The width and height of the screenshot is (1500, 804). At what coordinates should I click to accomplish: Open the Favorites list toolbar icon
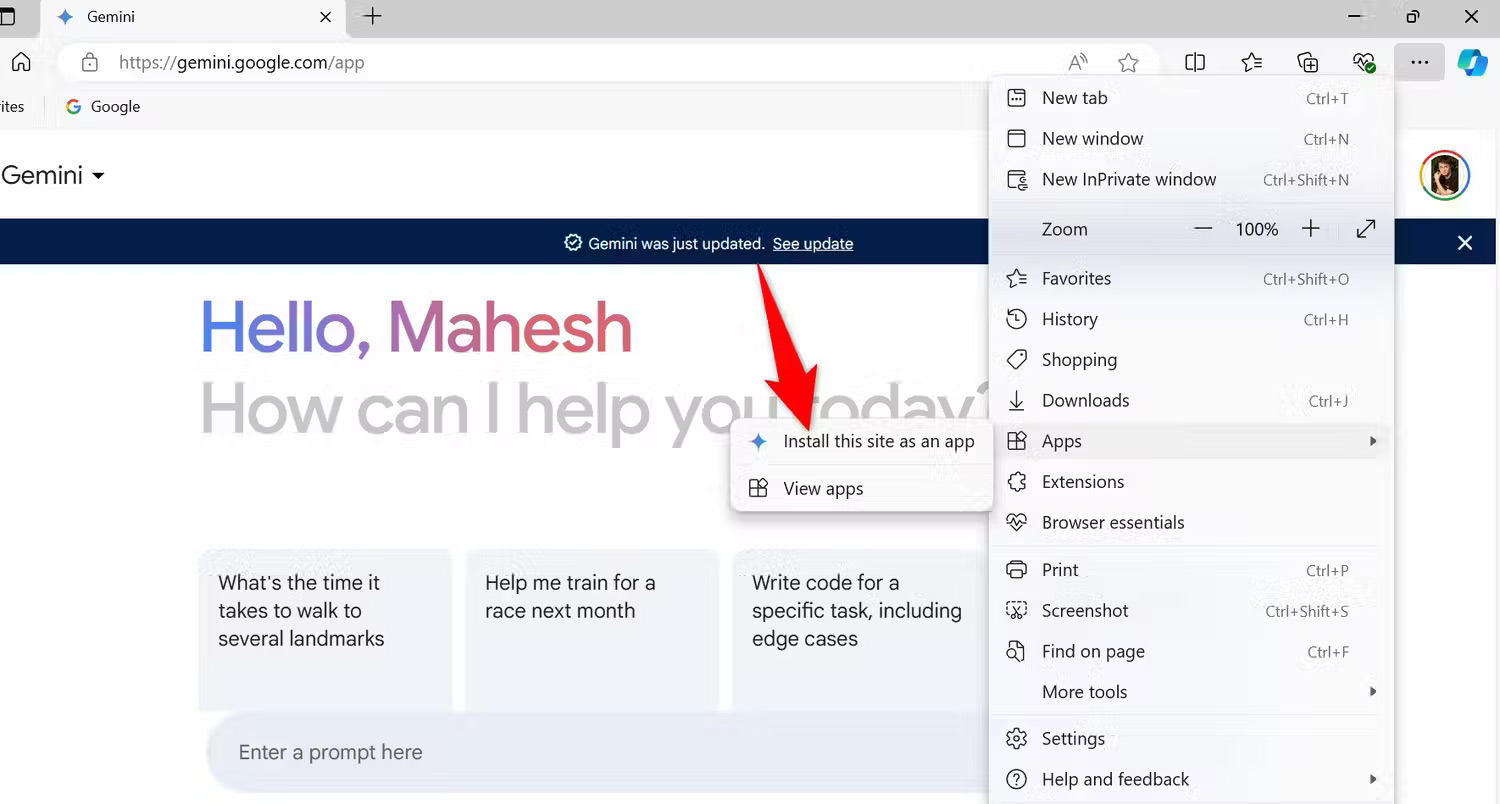pyautogui.click(x=1251, y=63)
